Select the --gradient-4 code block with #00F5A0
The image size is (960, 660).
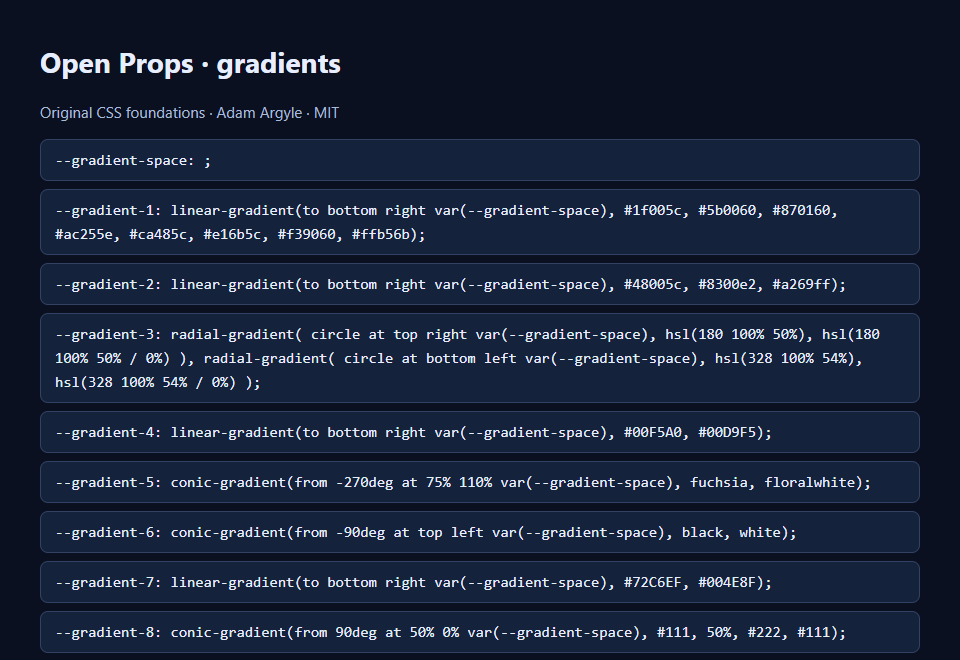pyautogui.click(x=479, y=432)
